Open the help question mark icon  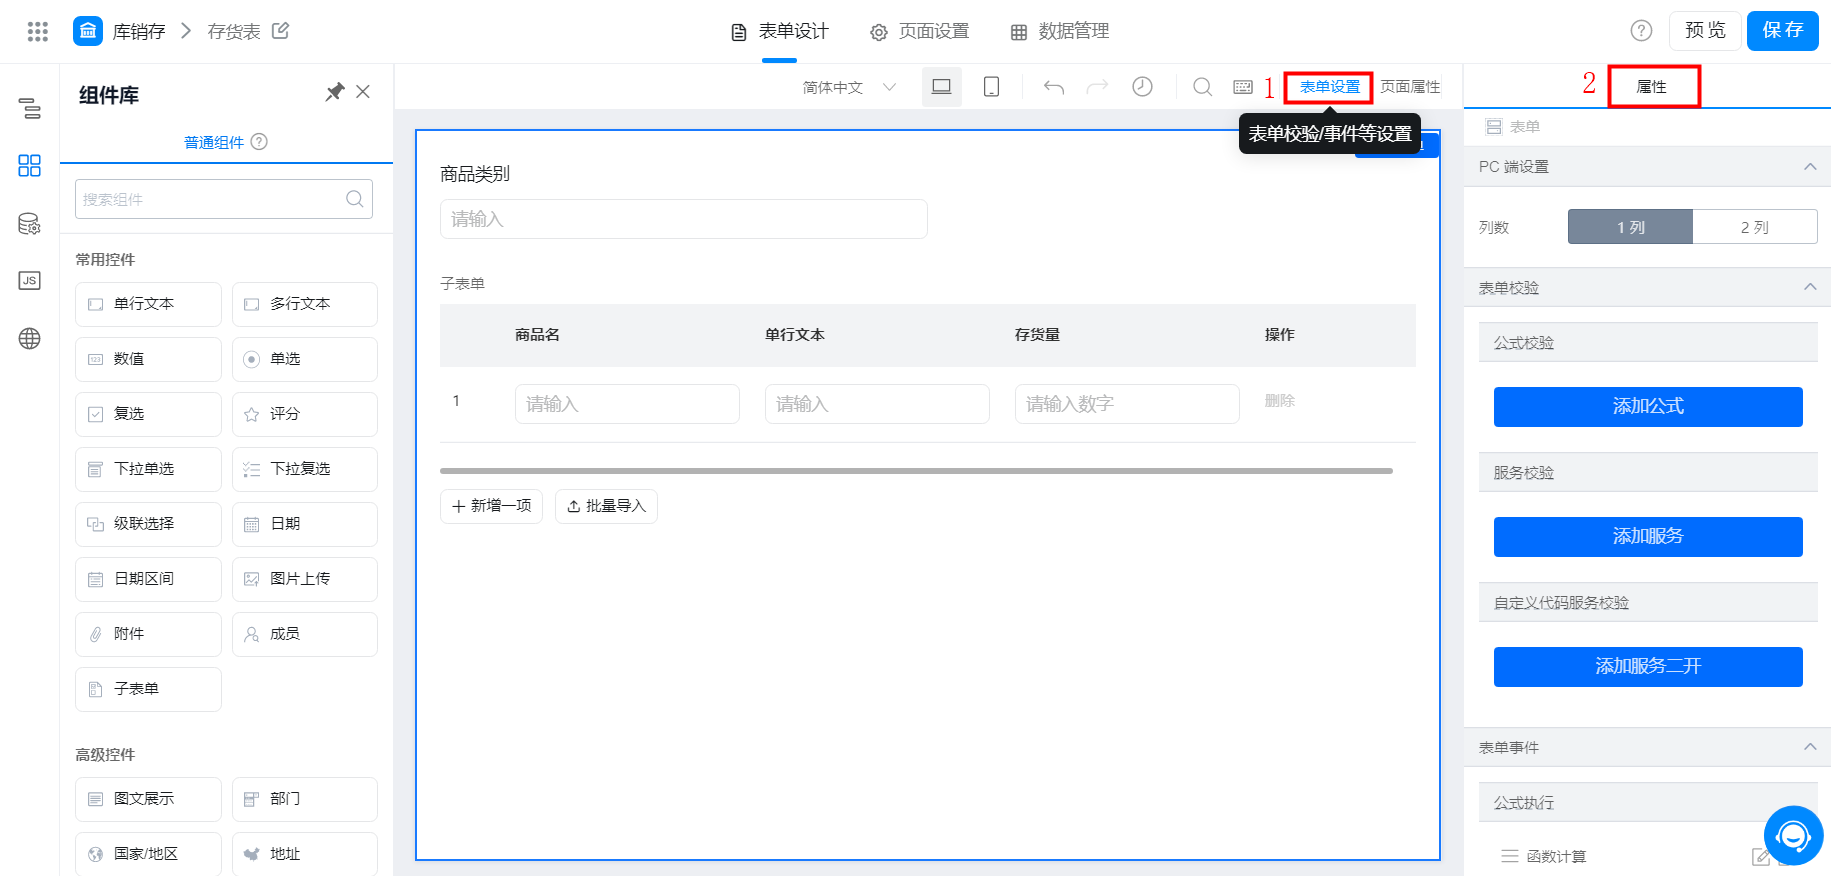[x=1641, y=31]
